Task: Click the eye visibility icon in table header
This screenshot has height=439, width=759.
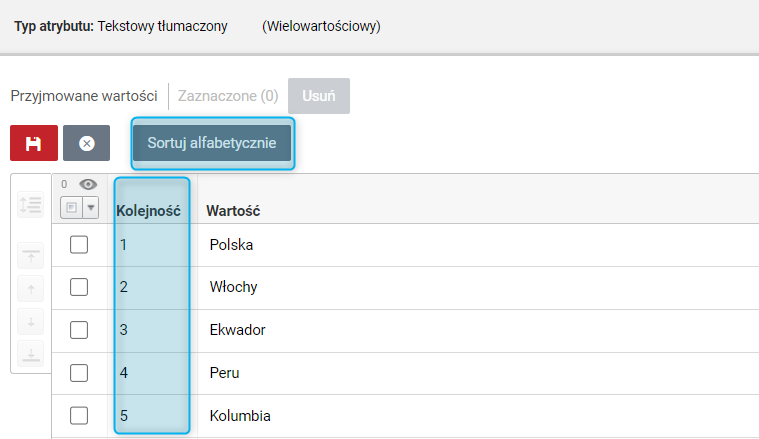Action: click(88, 184)
